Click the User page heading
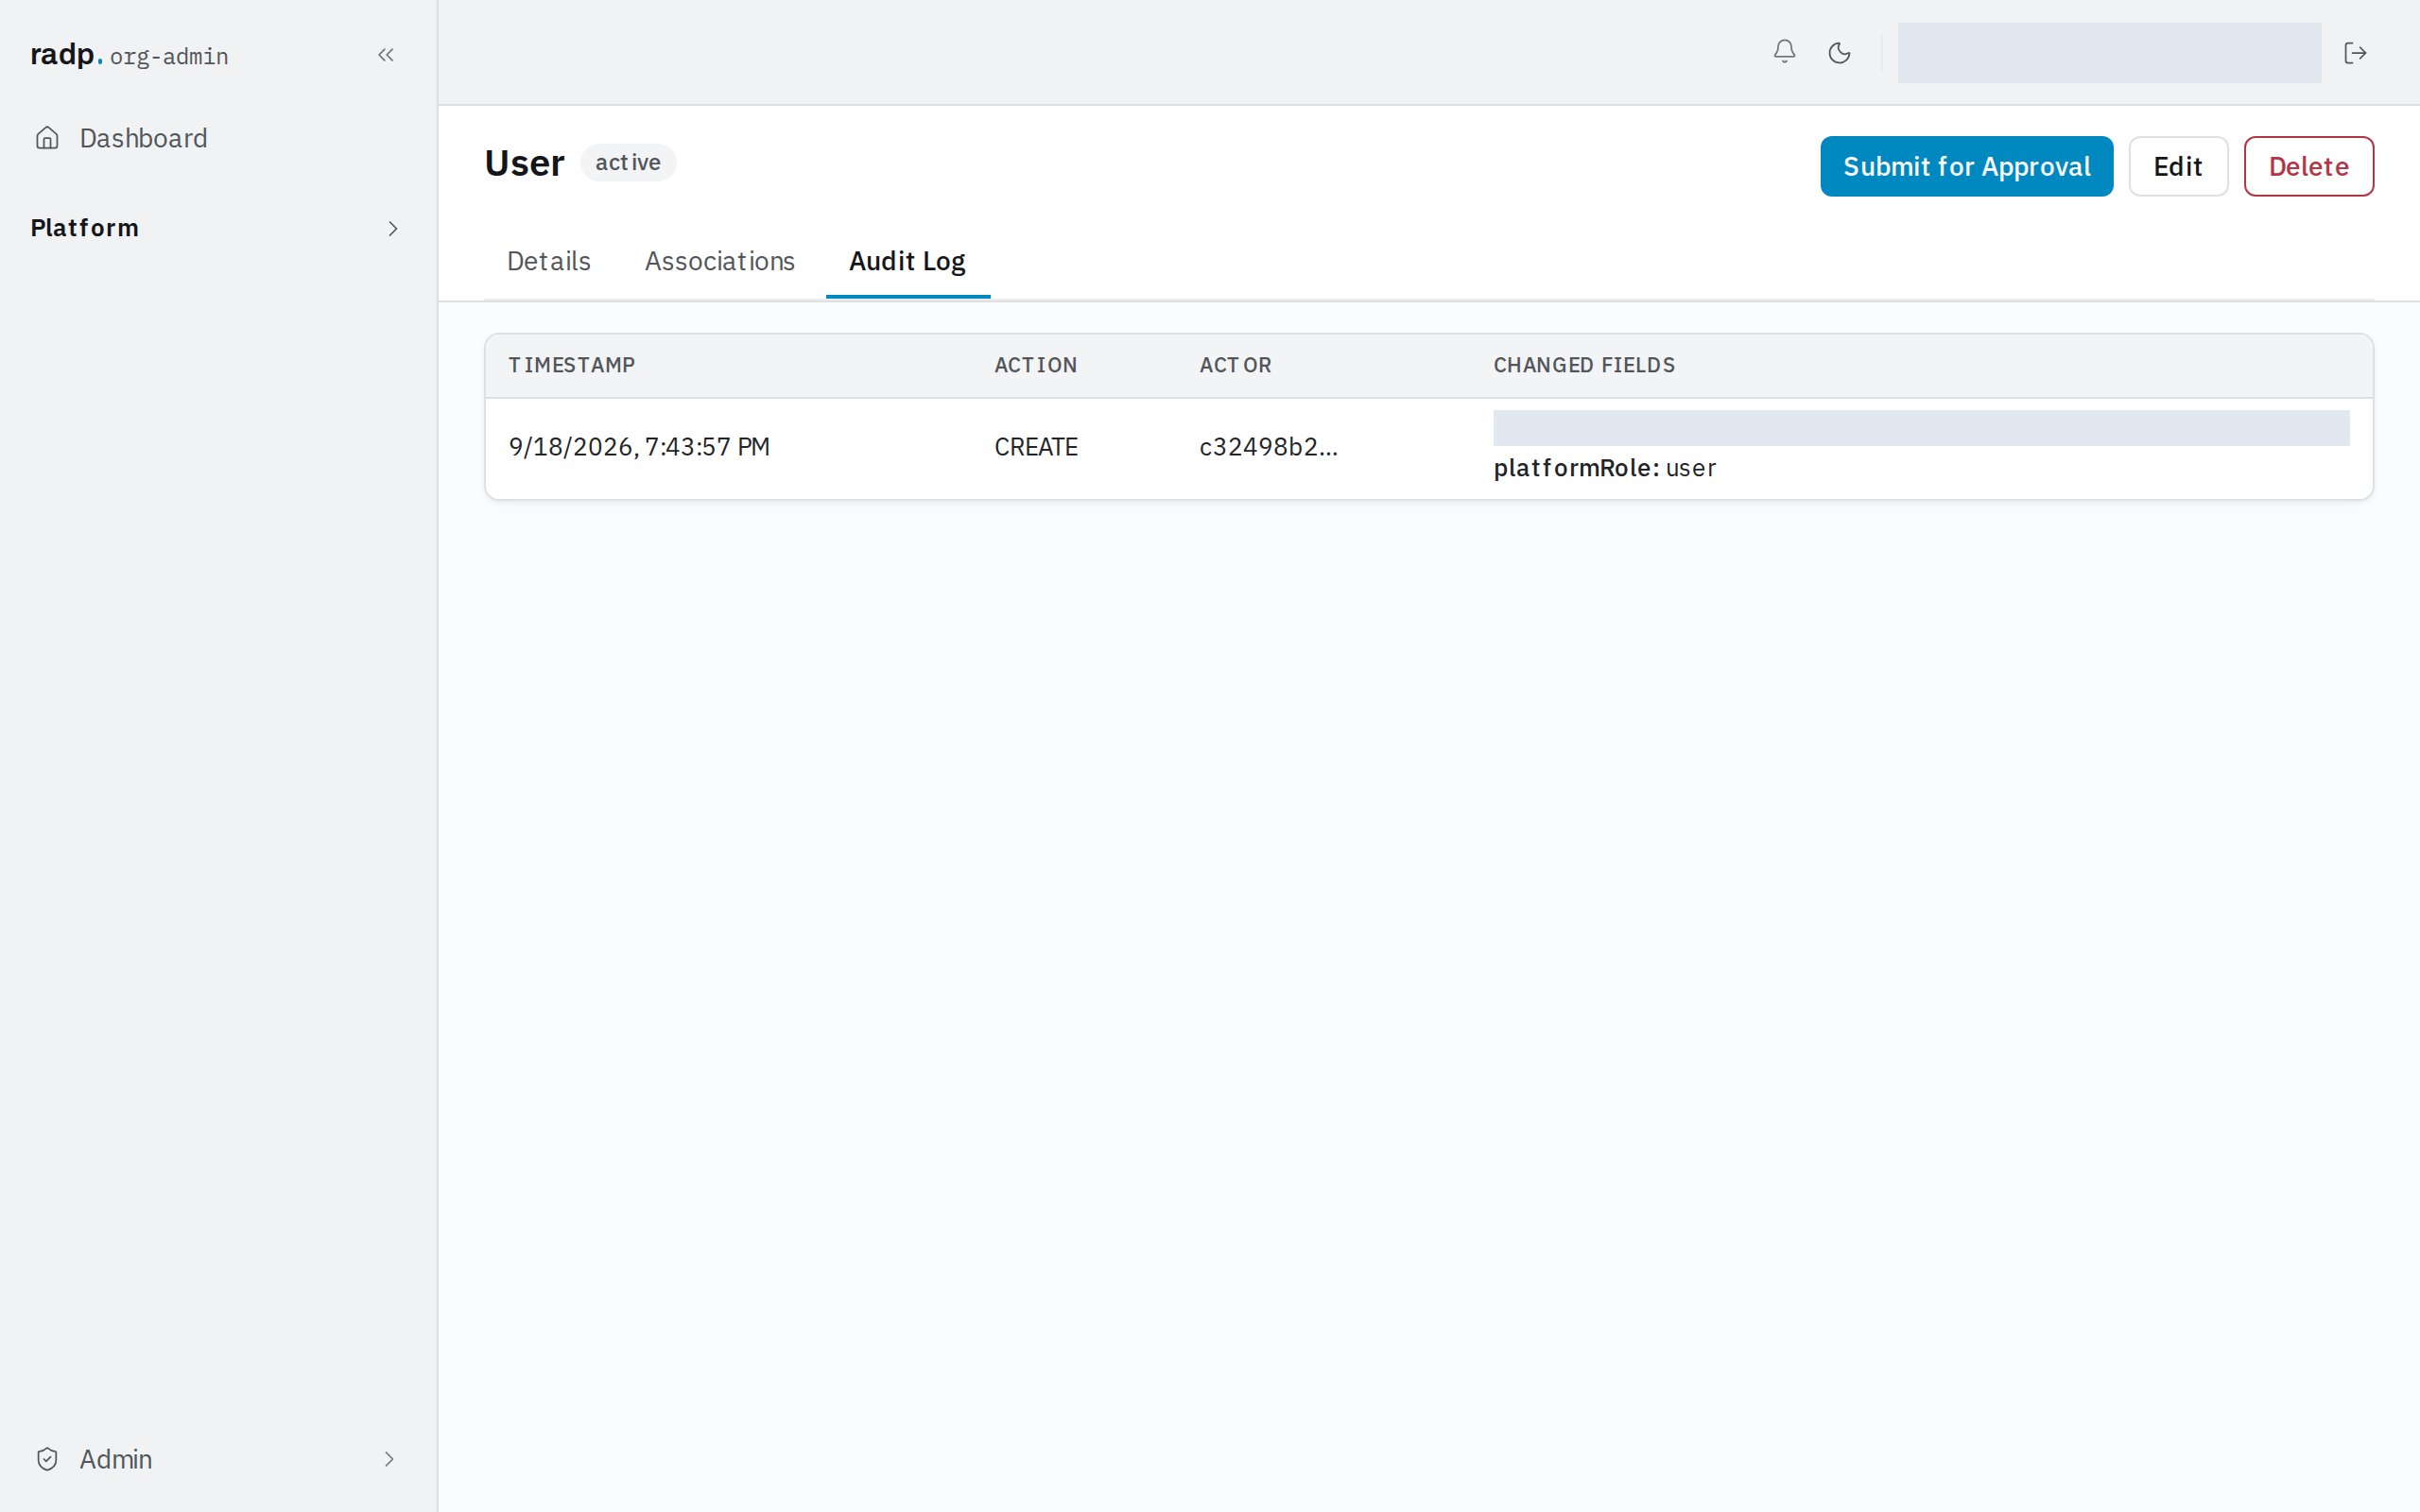The image size is (2420, 1512). tap(524, 163)
